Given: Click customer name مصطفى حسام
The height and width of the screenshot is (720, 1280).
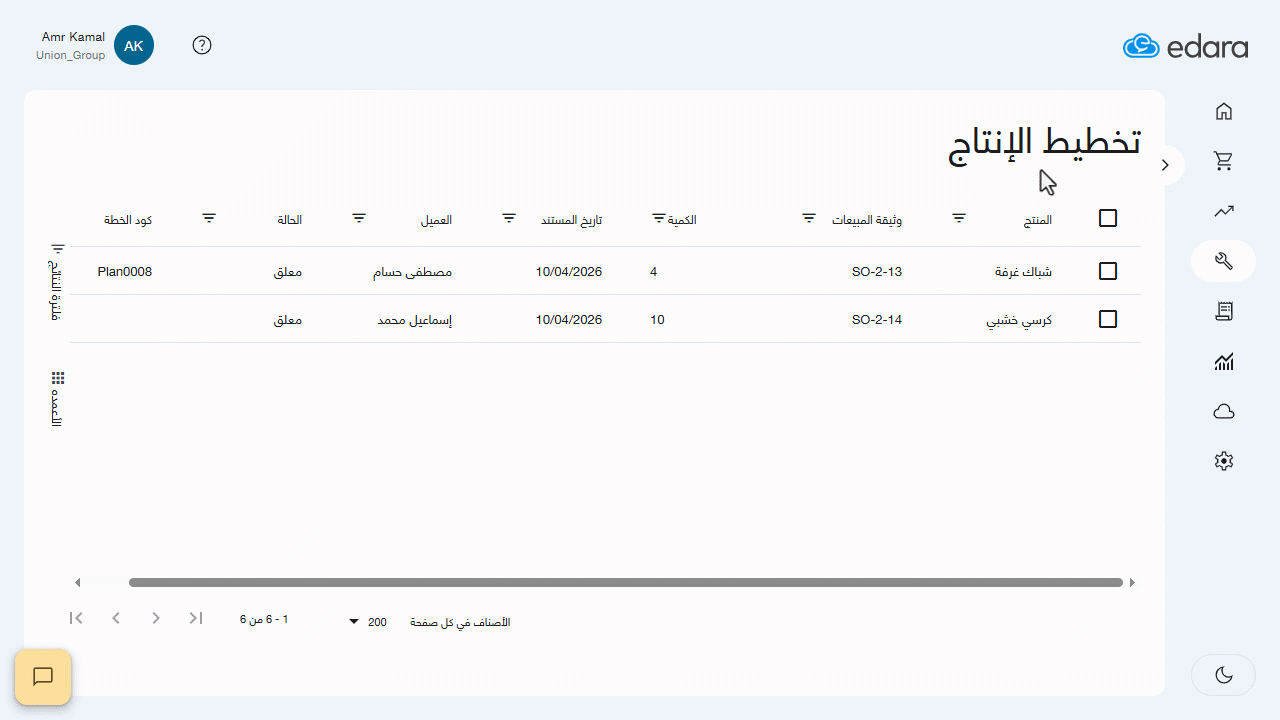Looking at the screenshot, I should [413, 271].
